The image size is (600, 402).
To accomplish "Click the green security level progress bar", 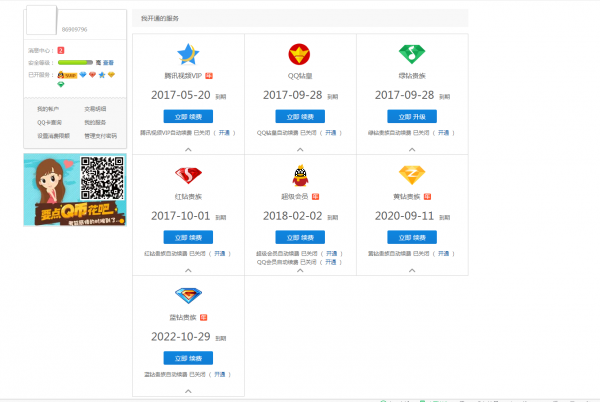I will click(x=75, y=62).
